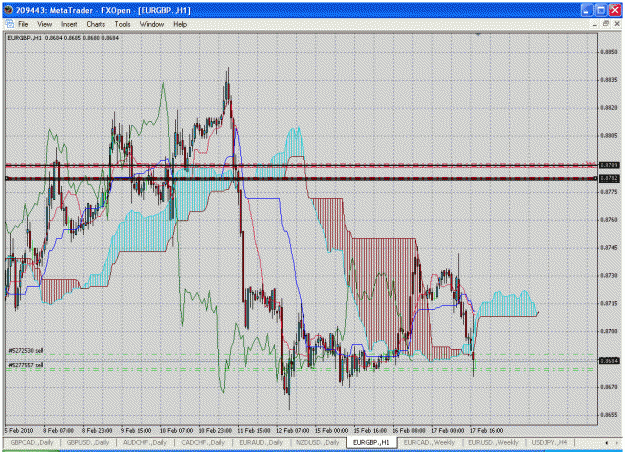Image resolution: width=625 pixels, height=452 pixels.
Task: Click the current price marker on price axis
Action: [609, 361]
